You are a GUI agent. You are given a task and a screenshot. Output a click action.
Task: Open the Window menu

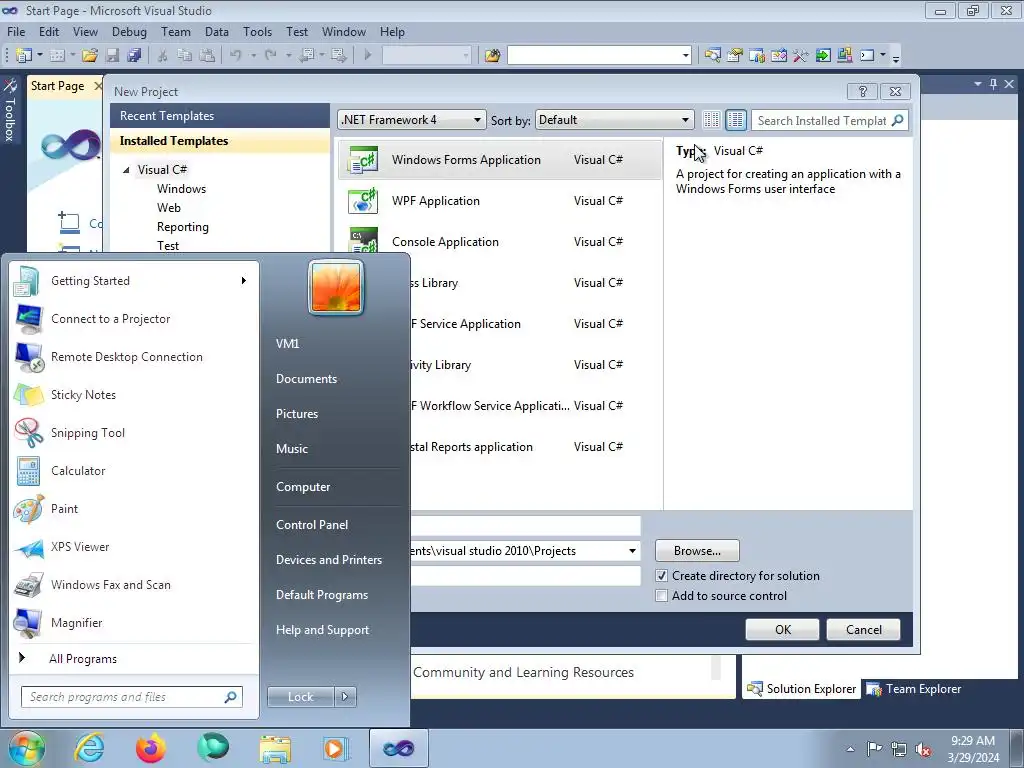344,31
